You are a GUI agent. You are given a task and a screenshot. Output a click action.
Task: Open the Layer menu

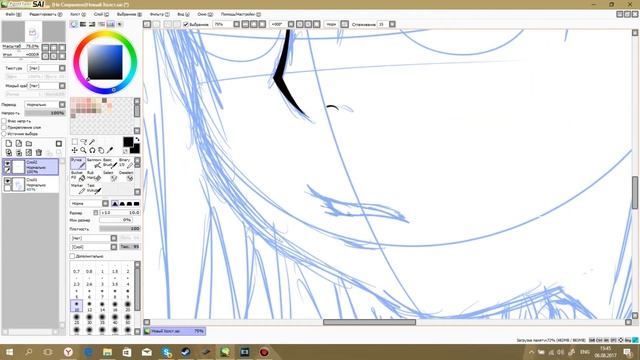[x=101, y=14]
